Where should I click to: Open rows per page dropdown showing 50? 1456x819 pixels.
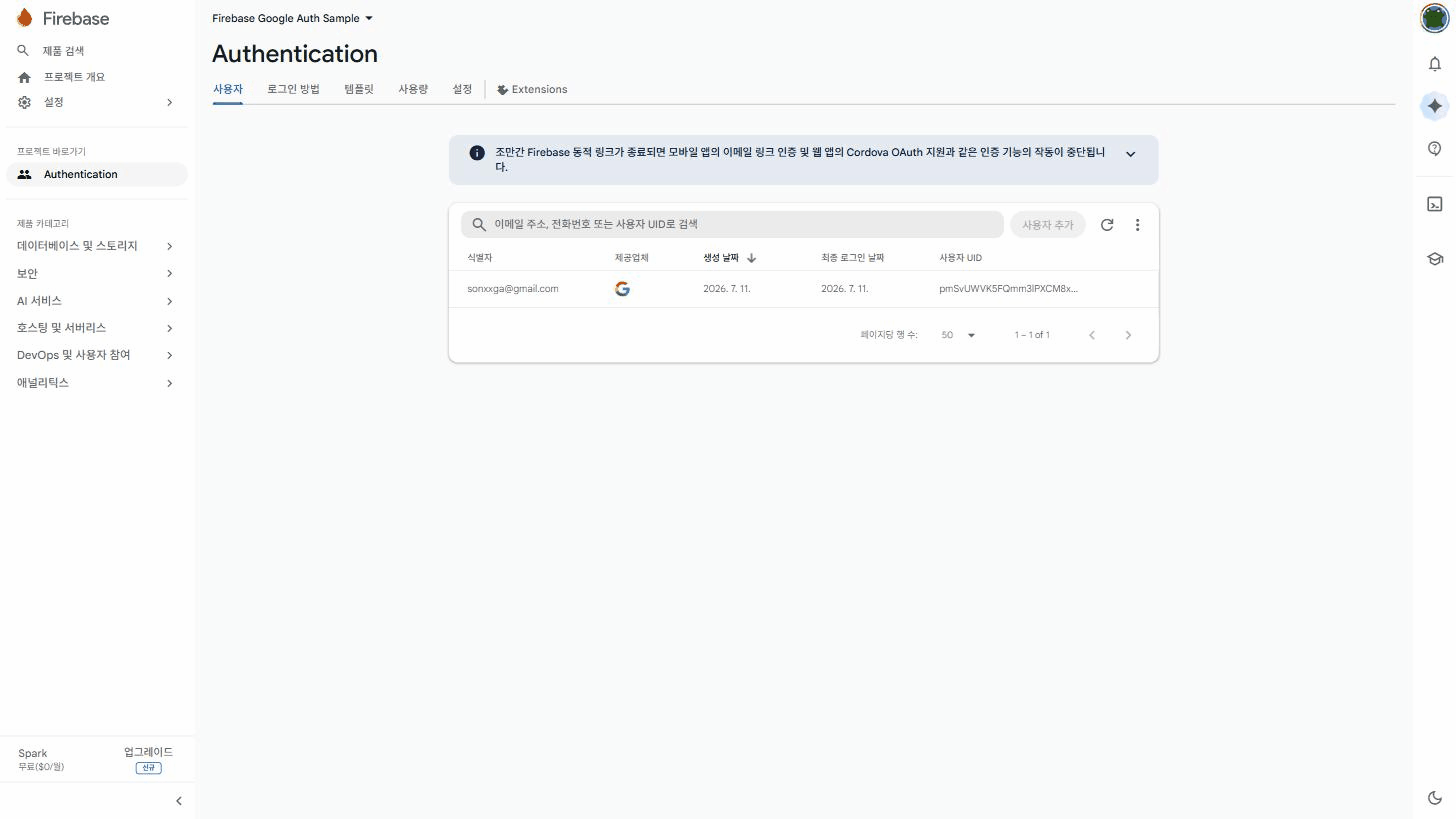pyautogui.click(x=958, y=335)
